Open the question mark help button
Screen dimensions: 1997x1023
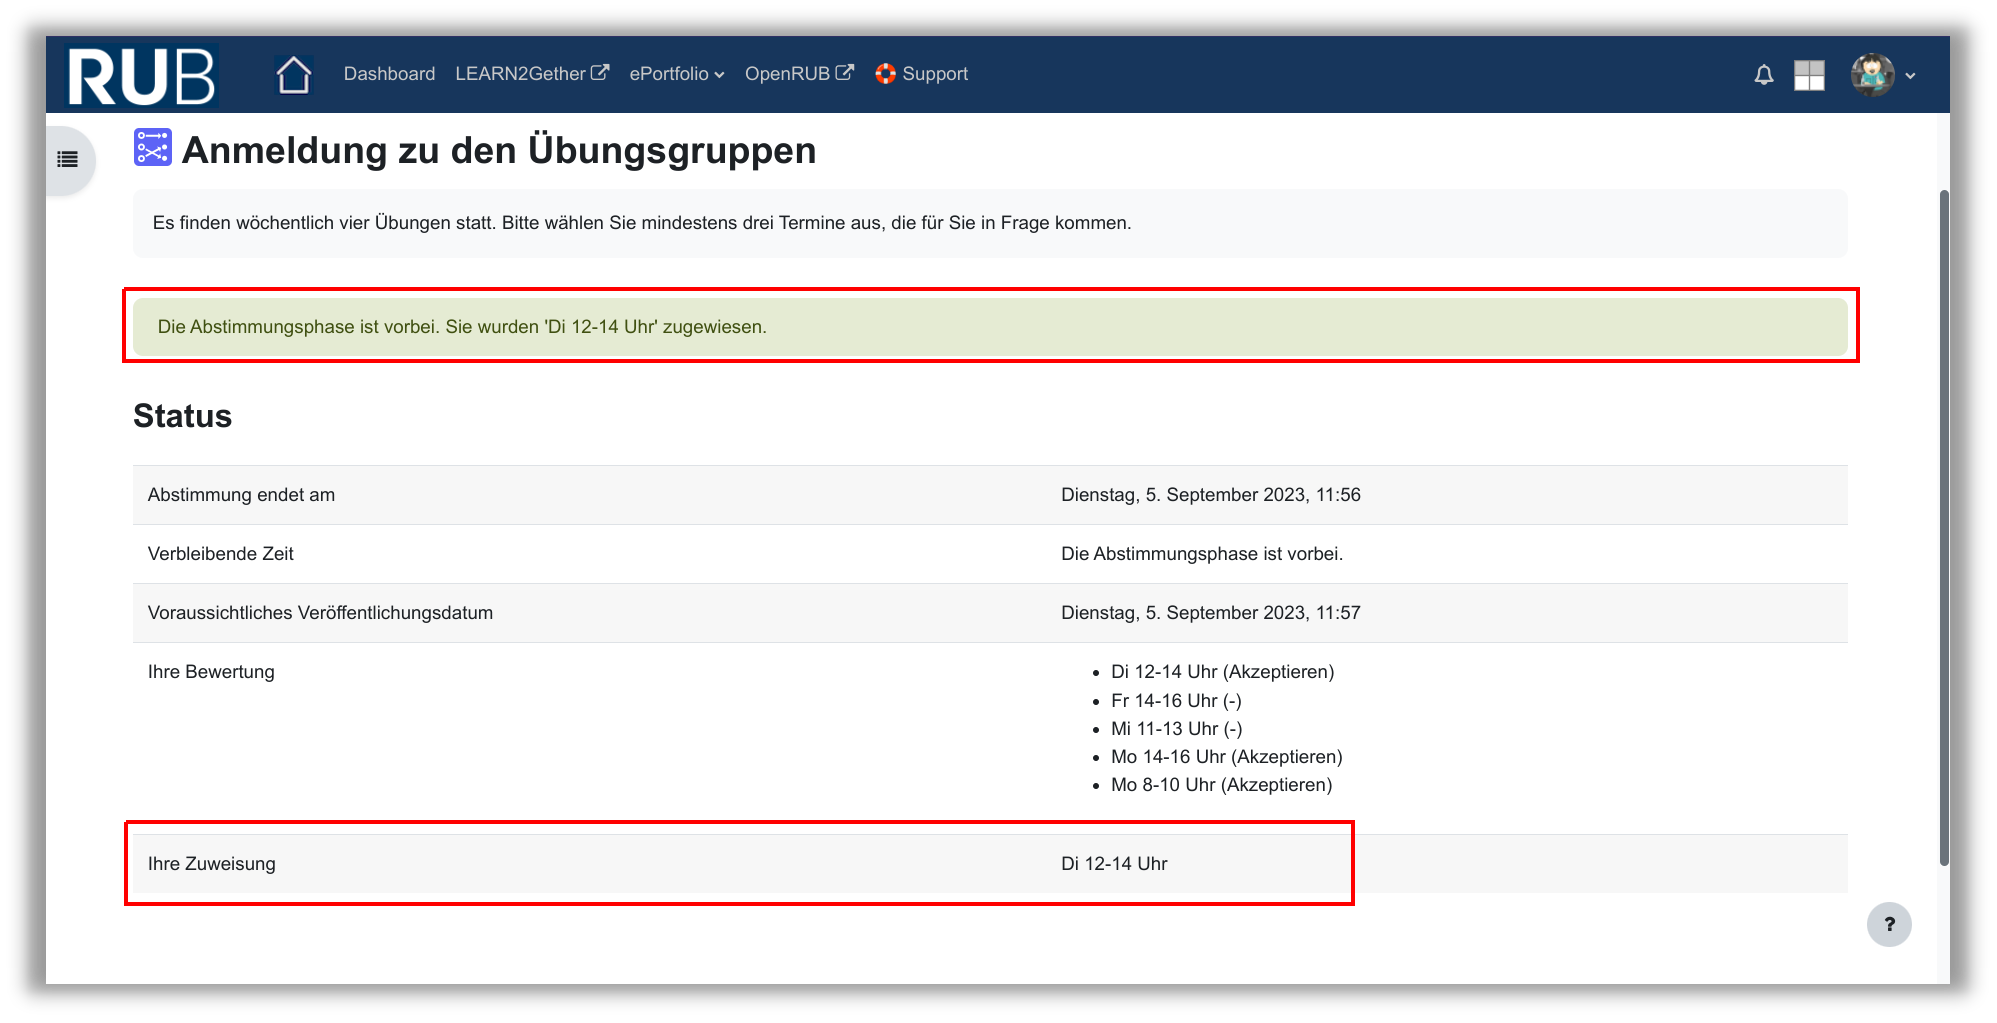click(1888, 925)
